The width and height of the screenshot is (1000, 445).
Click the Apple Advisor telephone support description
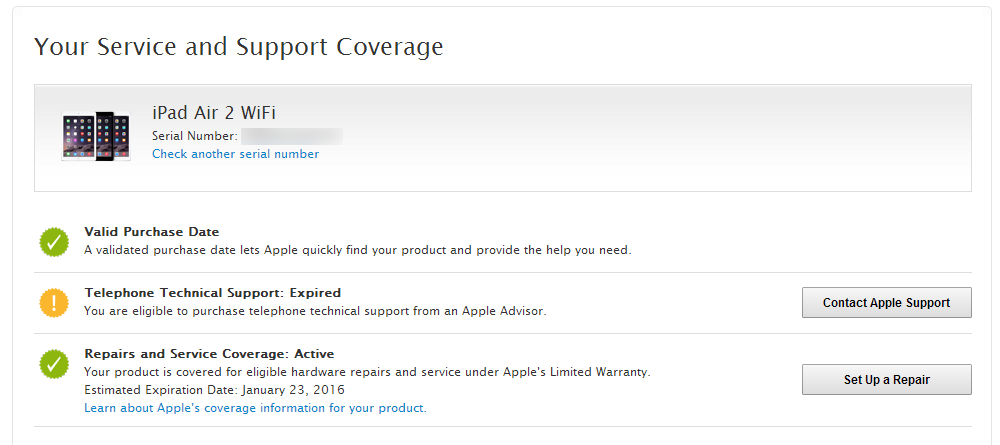pyautogui.click(x=315, y=311)
